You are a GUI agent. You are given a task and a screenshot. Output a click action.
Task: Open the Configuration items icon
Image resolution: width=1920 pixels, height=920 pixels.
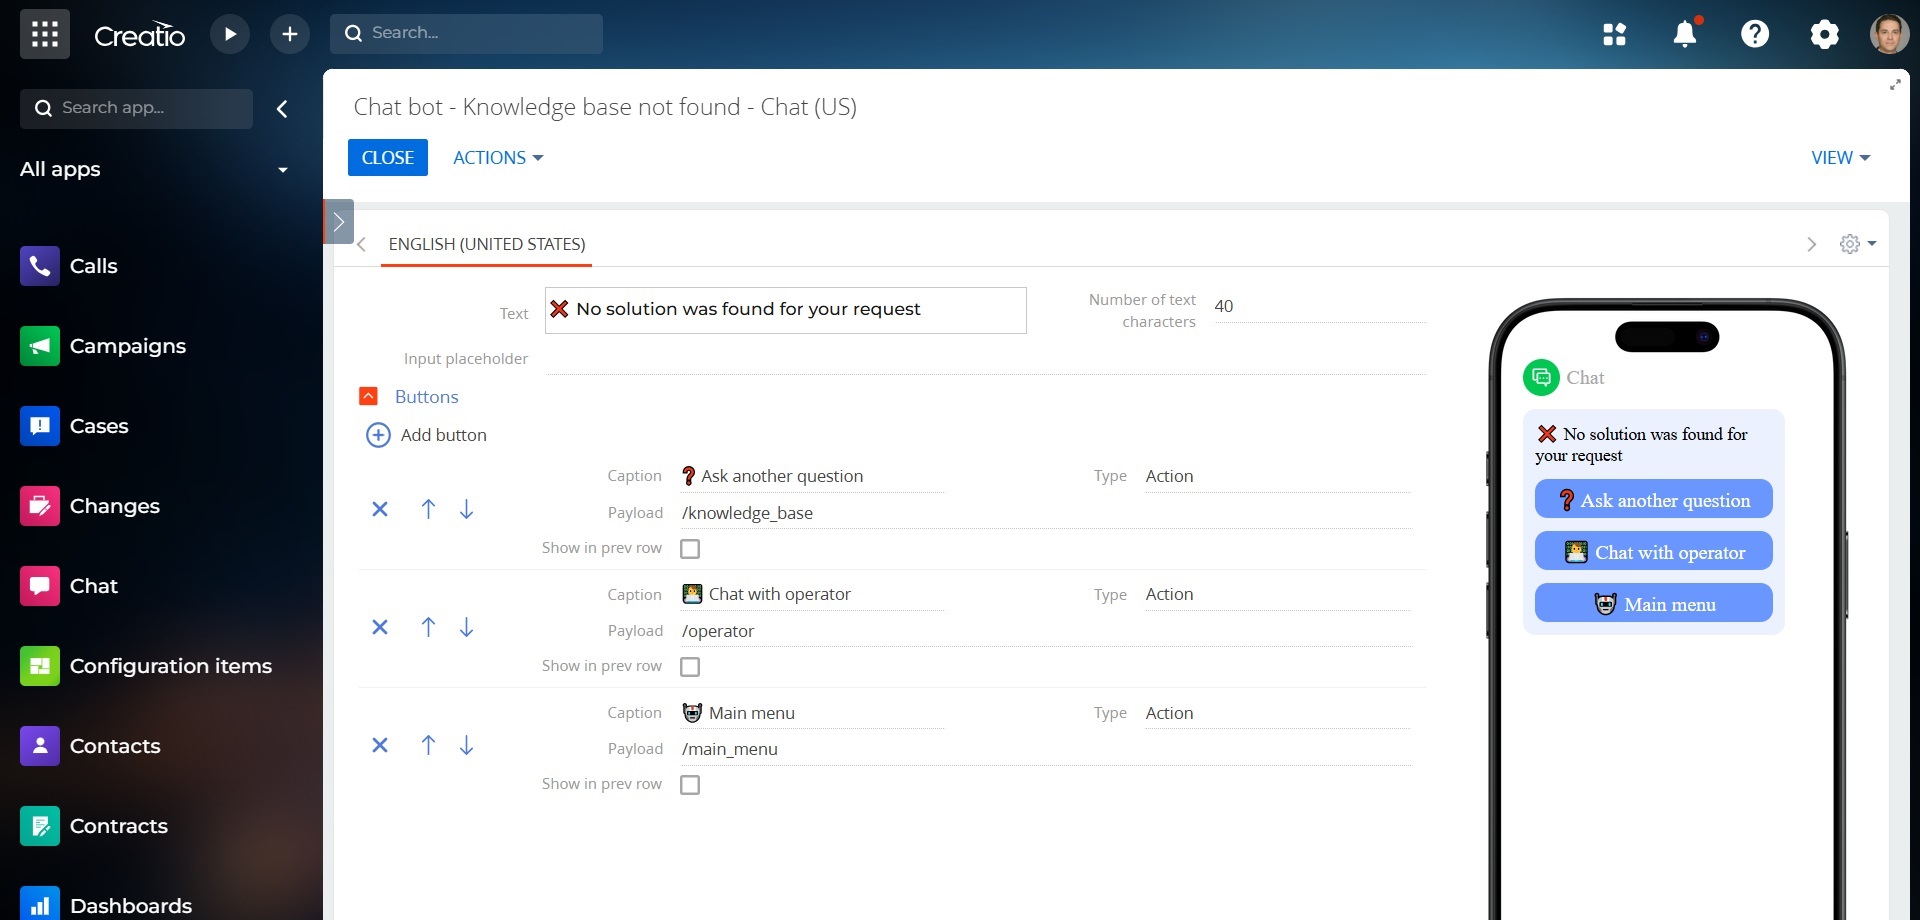tap(40, 666)
